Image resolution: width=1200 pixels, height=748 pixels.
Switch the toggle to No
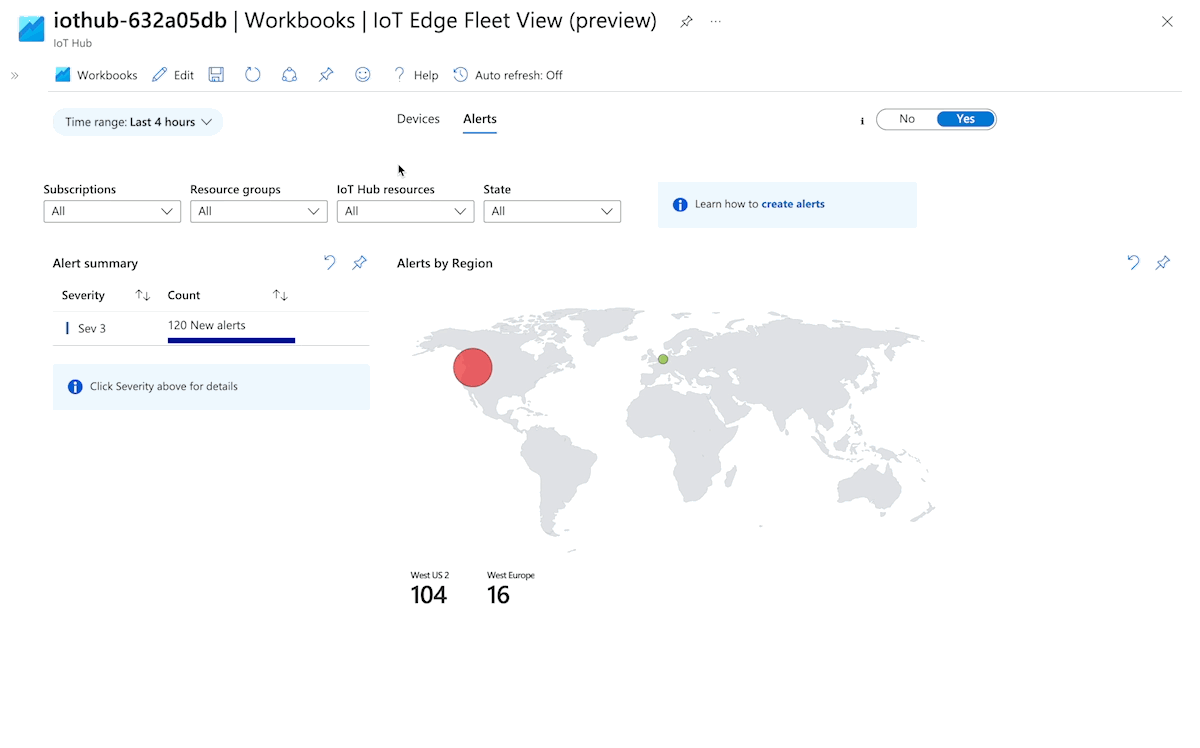(x=907, y=119)
